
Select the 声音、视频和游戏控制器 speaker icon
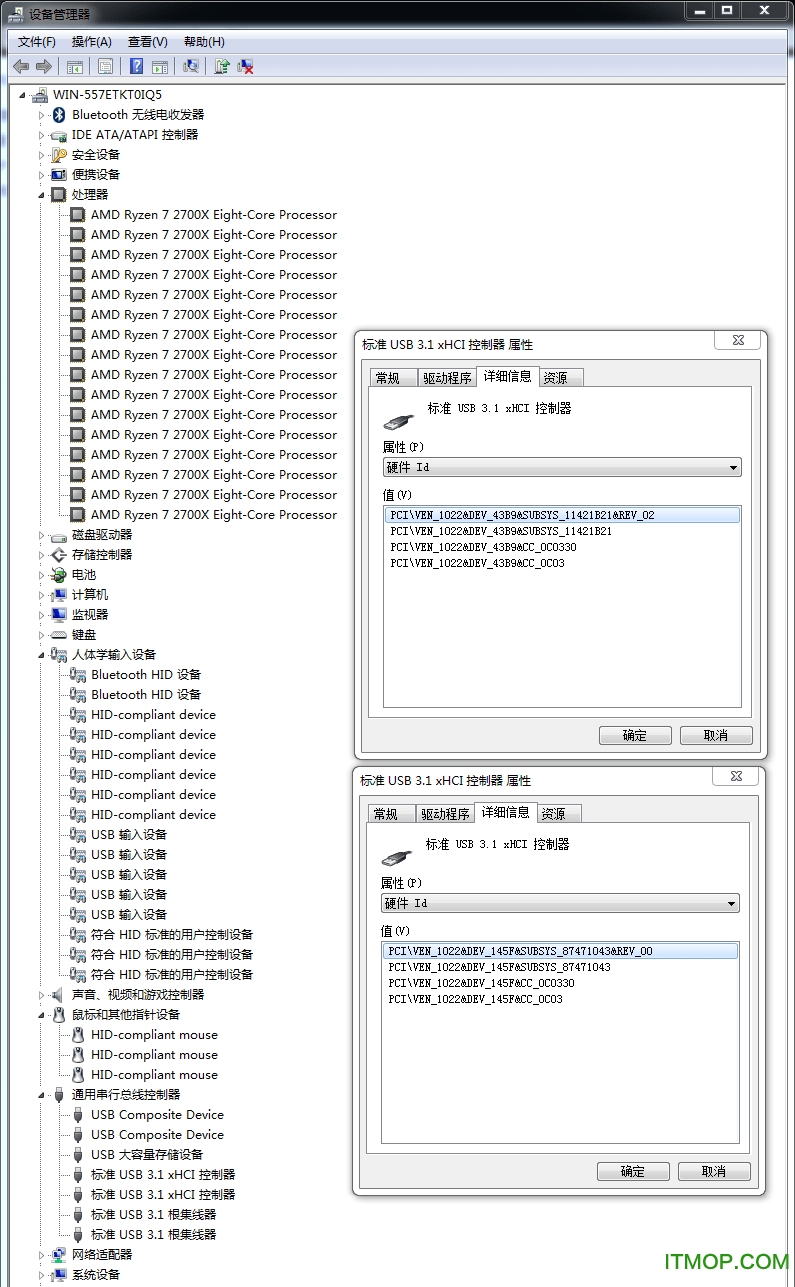59,995
